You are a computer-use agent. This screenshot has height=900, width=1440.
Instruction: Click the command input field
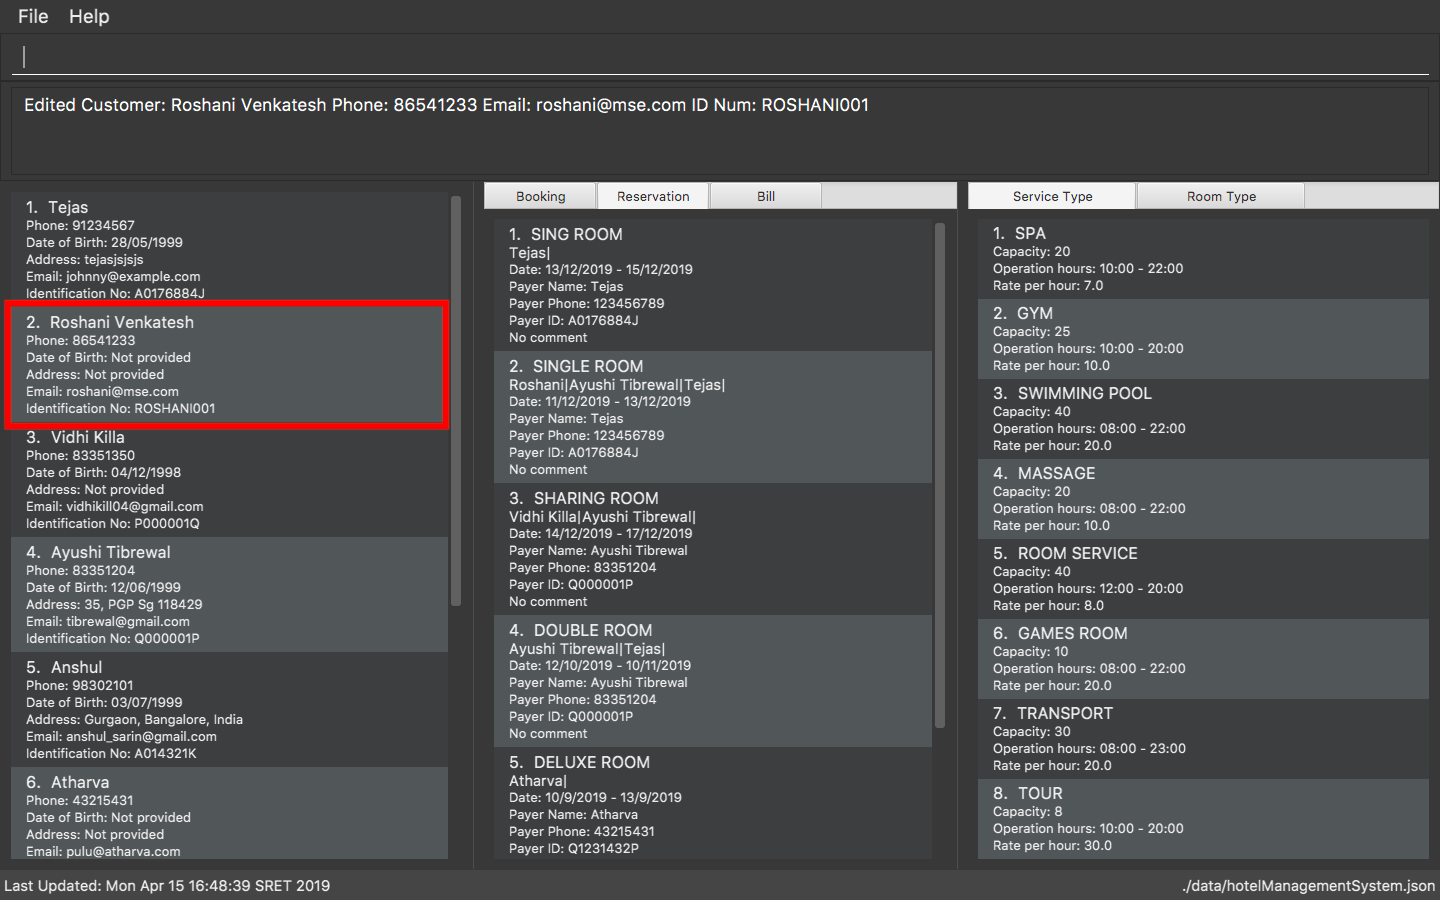point(720,56)
